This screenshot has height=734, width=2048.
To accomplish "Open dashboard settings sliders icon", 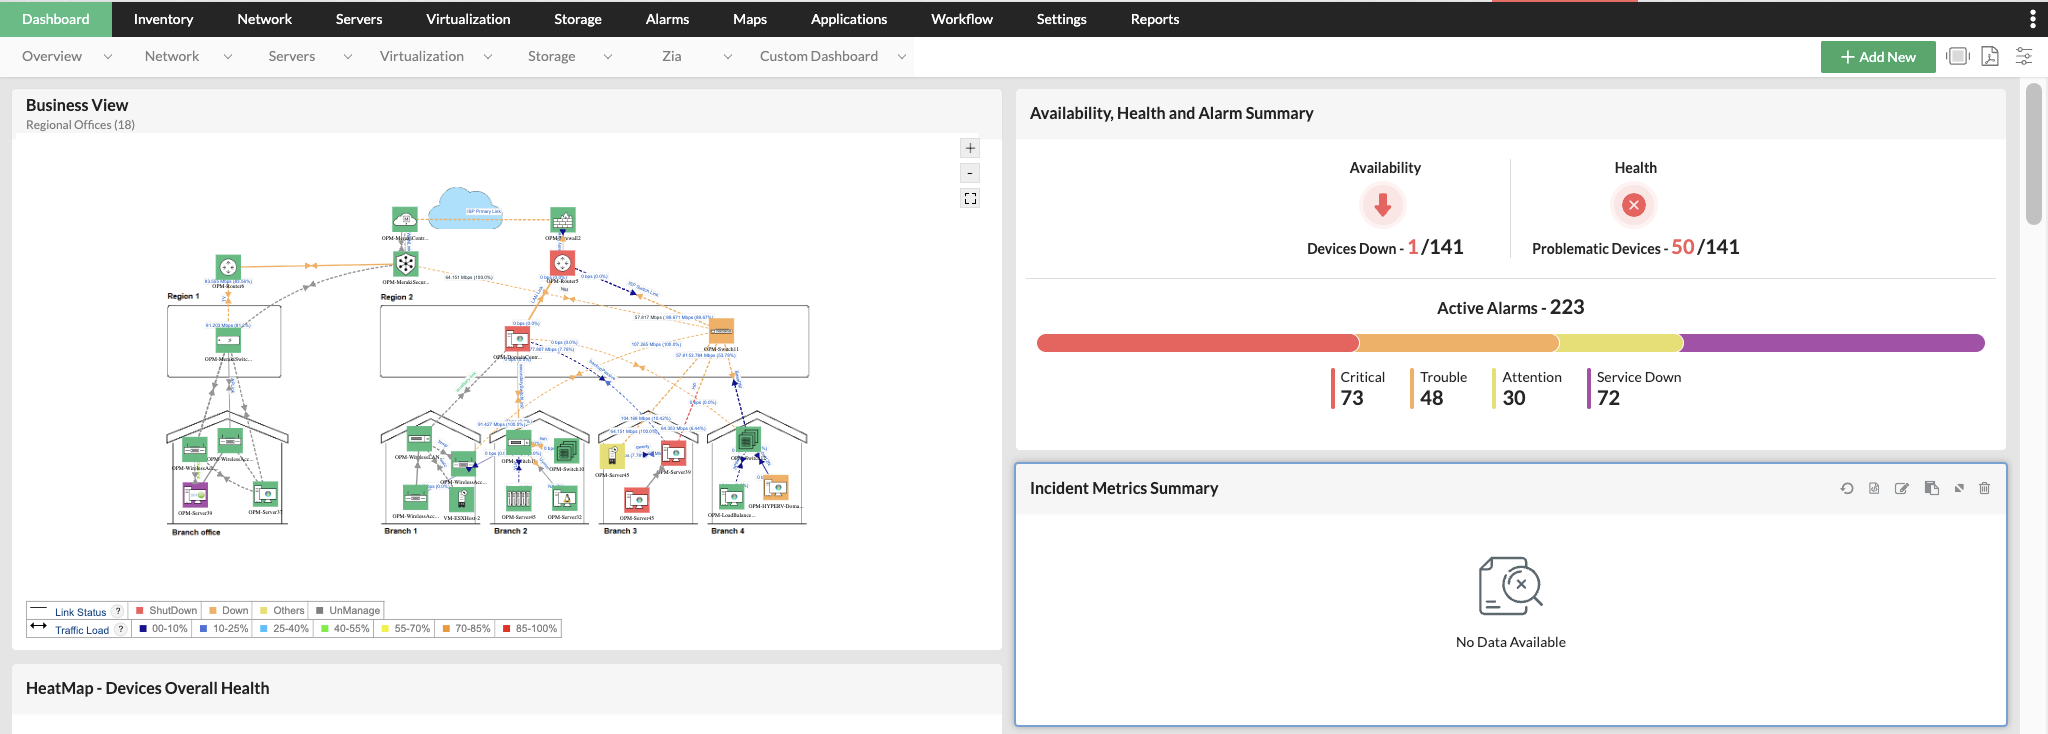I will [x=2024, y=56].
